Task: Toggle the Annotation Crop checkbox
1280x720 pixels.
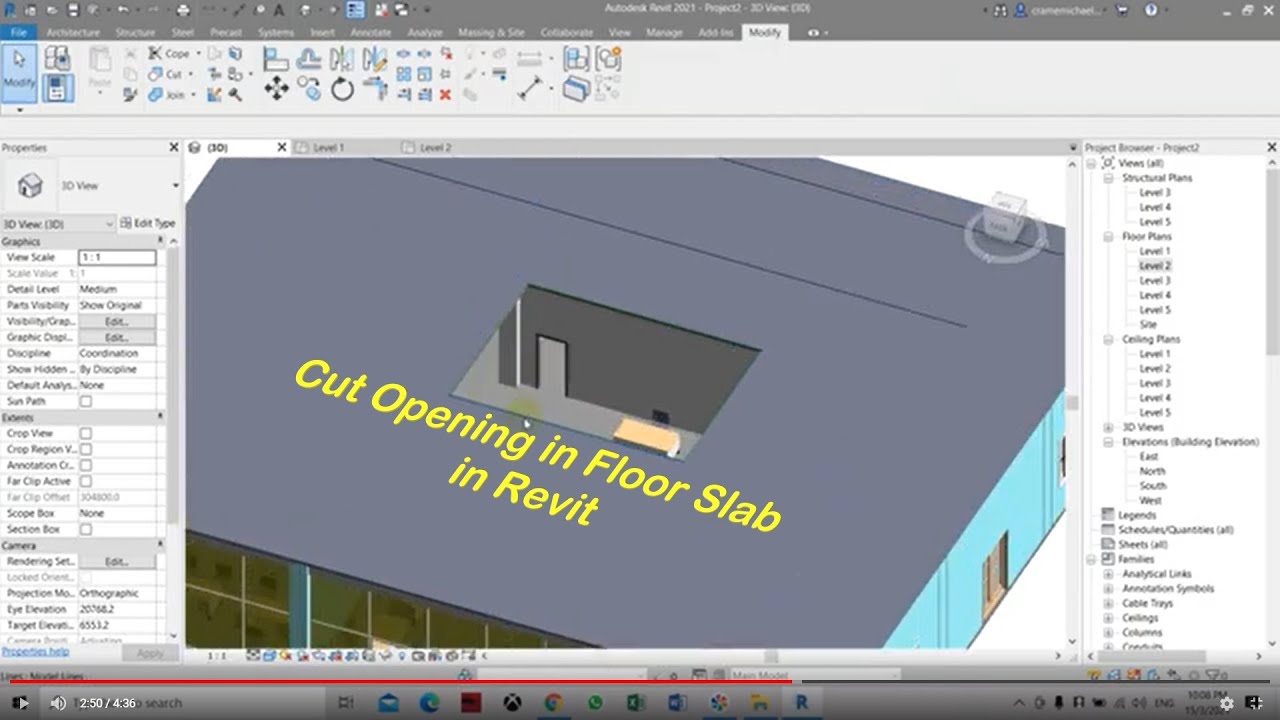Action: 86,465
